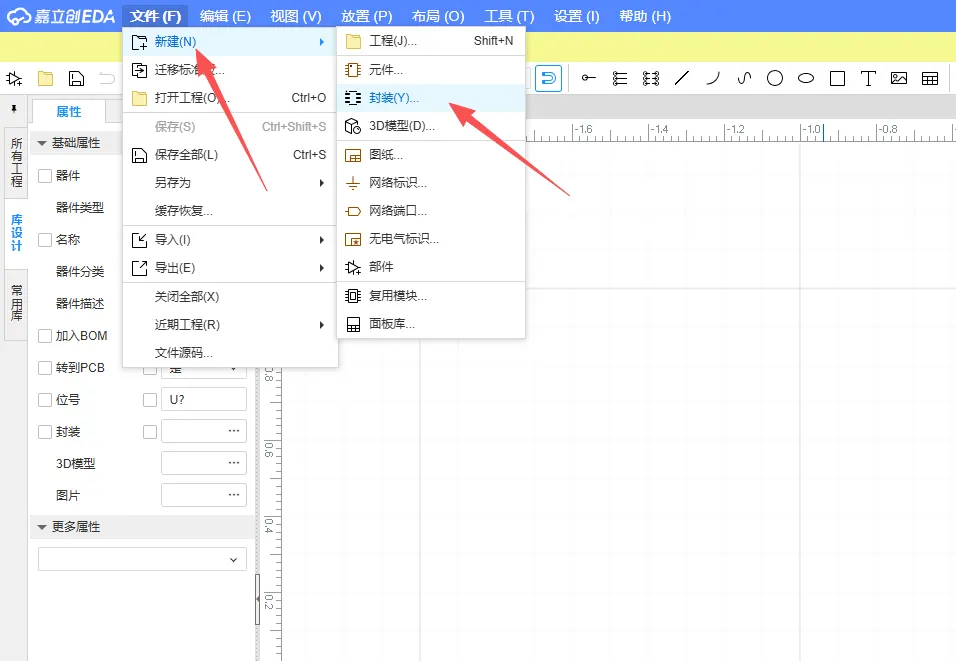Image resolution: width=956 pixels, height=661 pixels.
Task: Click the open folder toolbar icon
Action: click(x=45, y=79)
